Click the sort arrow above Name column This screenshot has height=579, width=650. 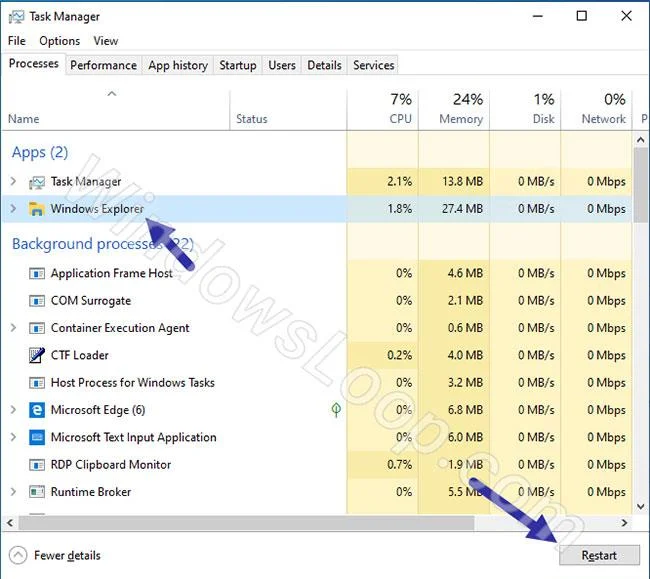[x=112, y=94]
